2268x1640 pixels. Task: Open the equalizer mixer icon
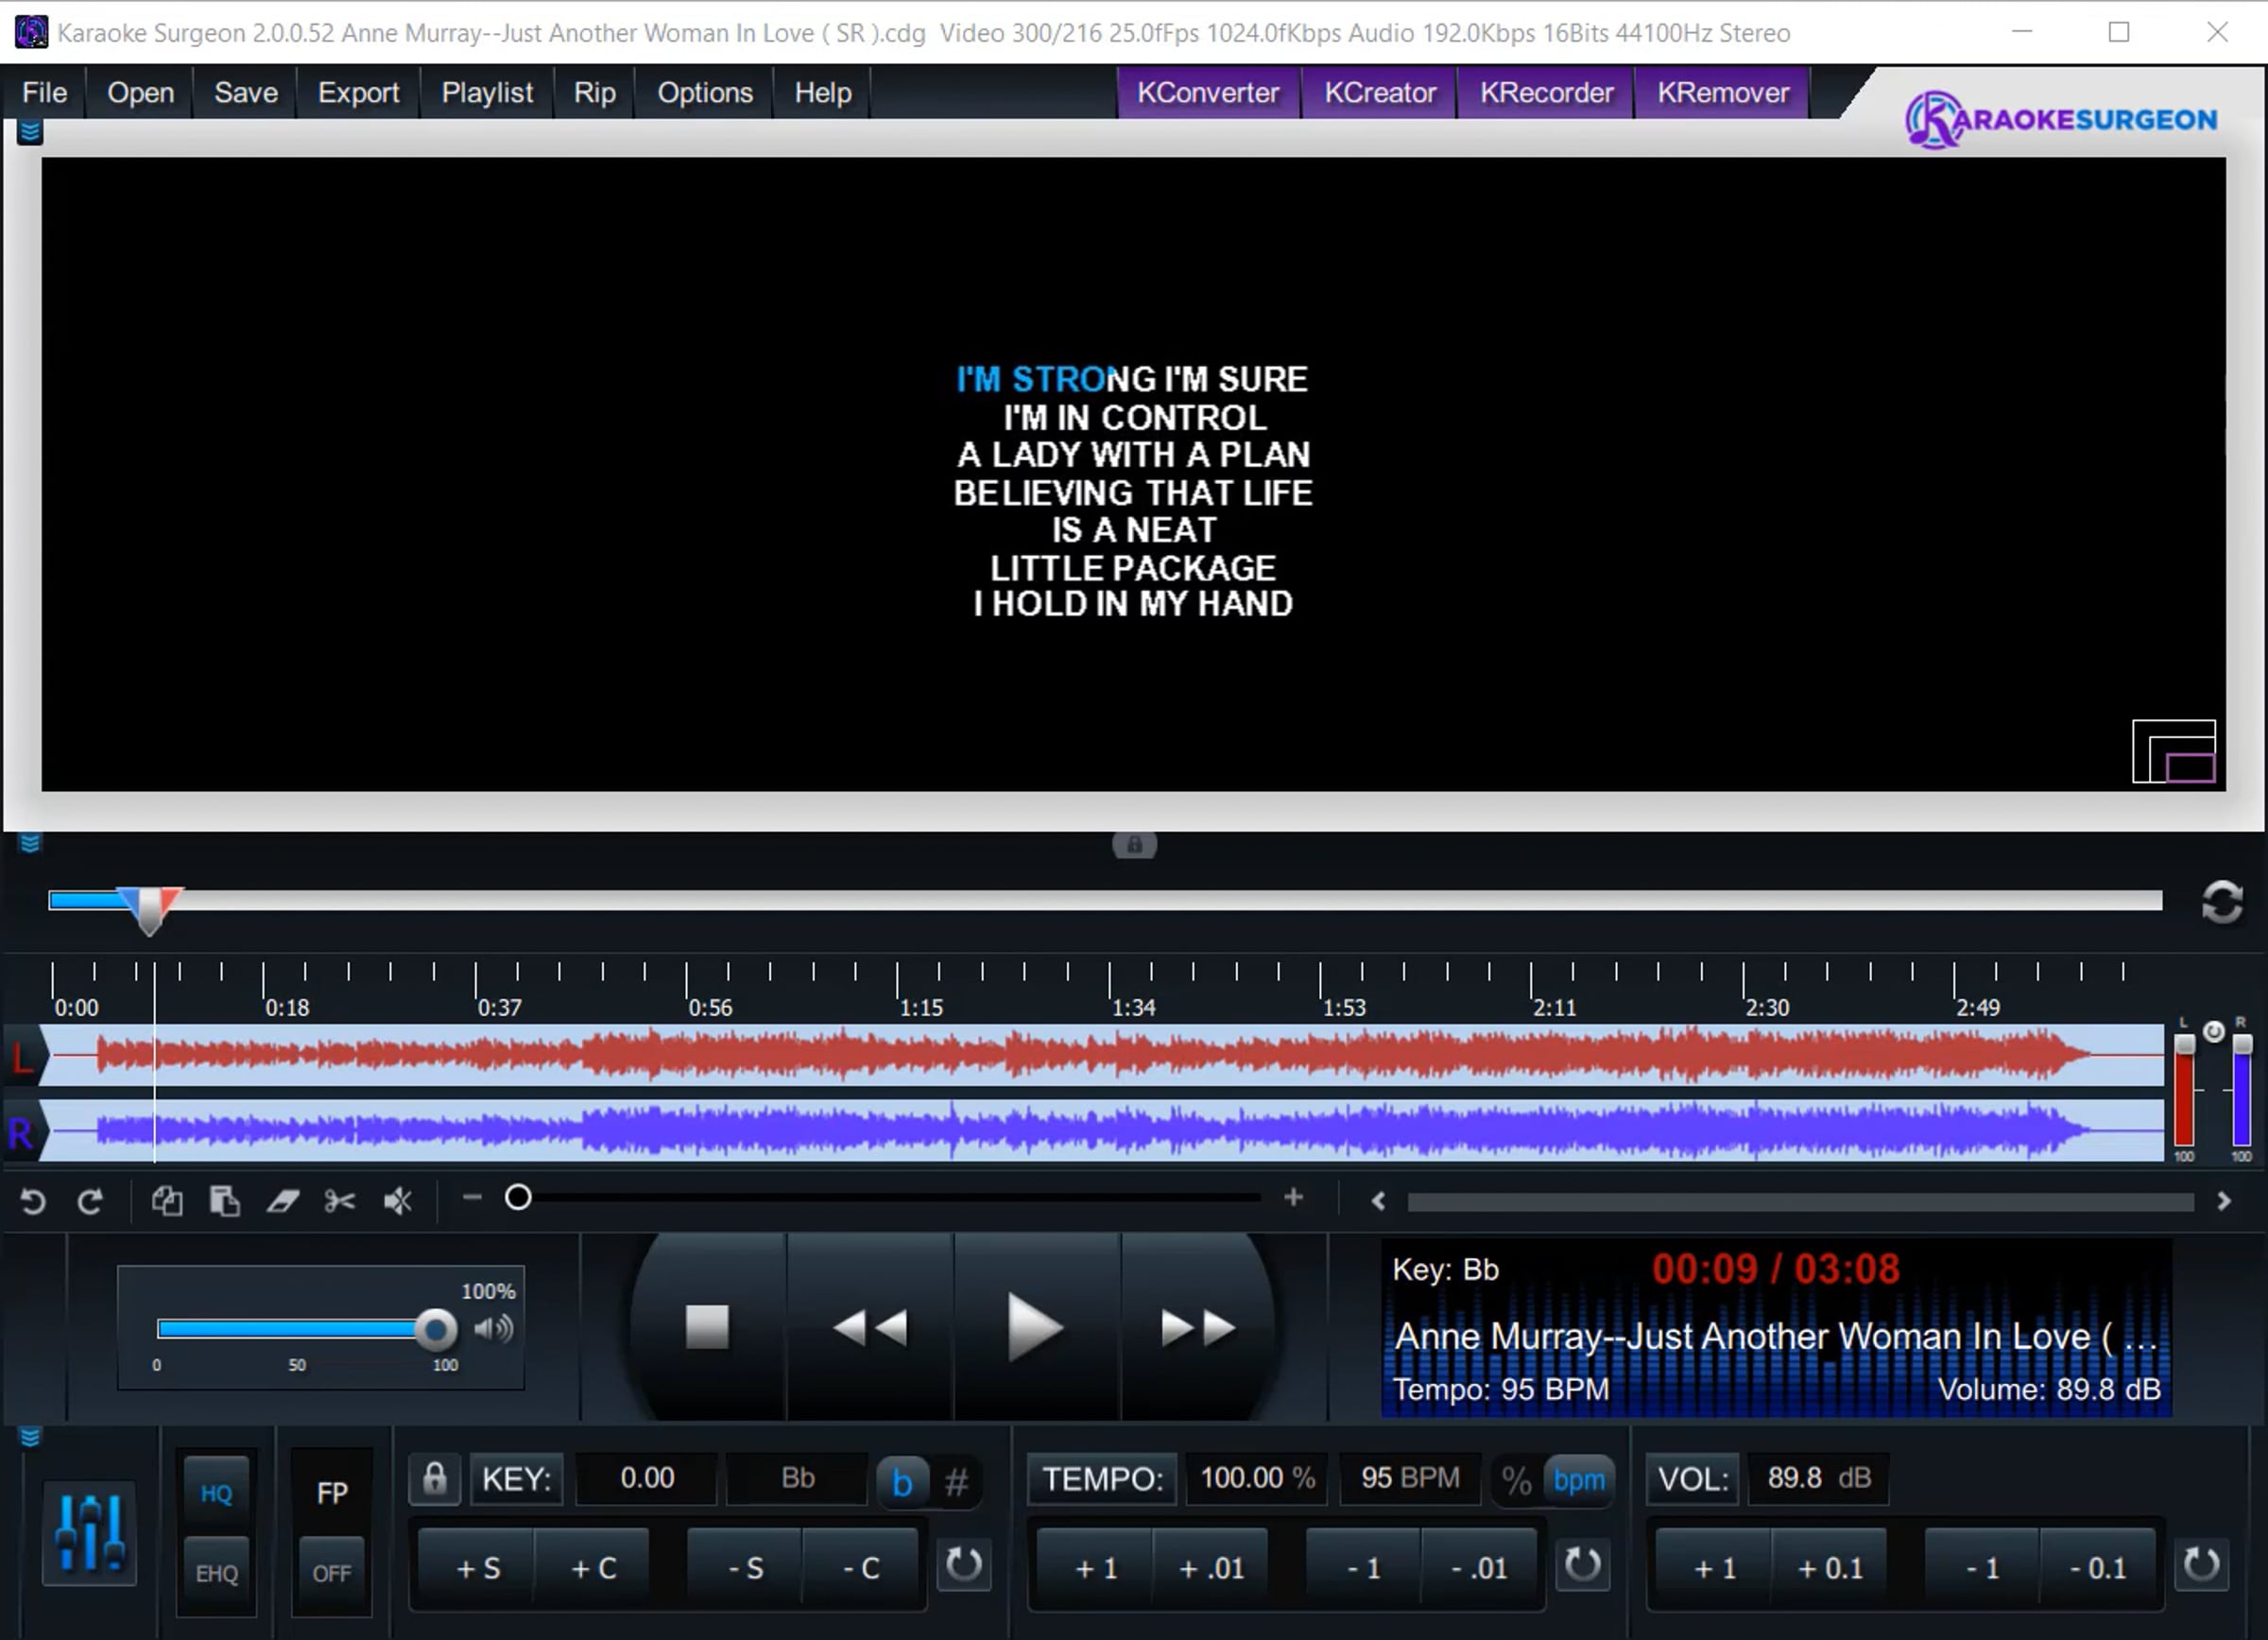pyautogui.click(x=90, y=1532)
